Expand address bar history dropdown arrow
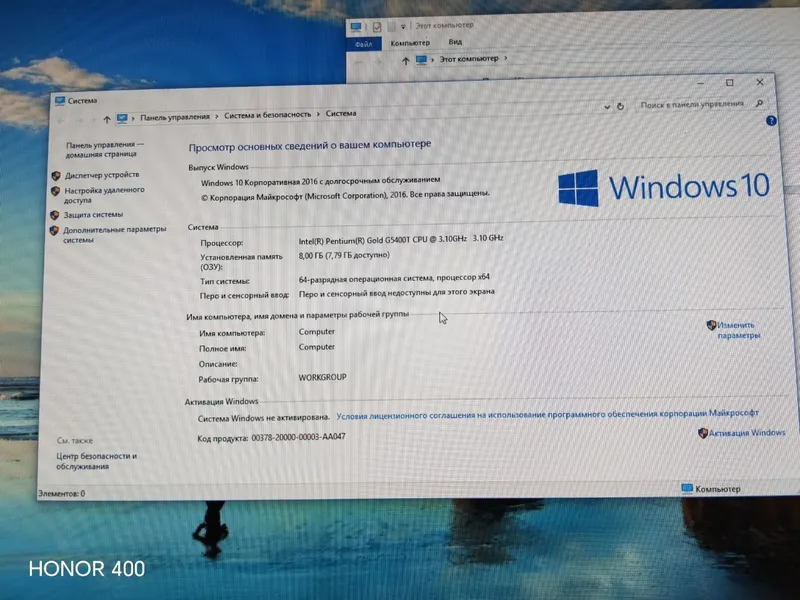Viewport: 800px width, 600px height. 607,107
